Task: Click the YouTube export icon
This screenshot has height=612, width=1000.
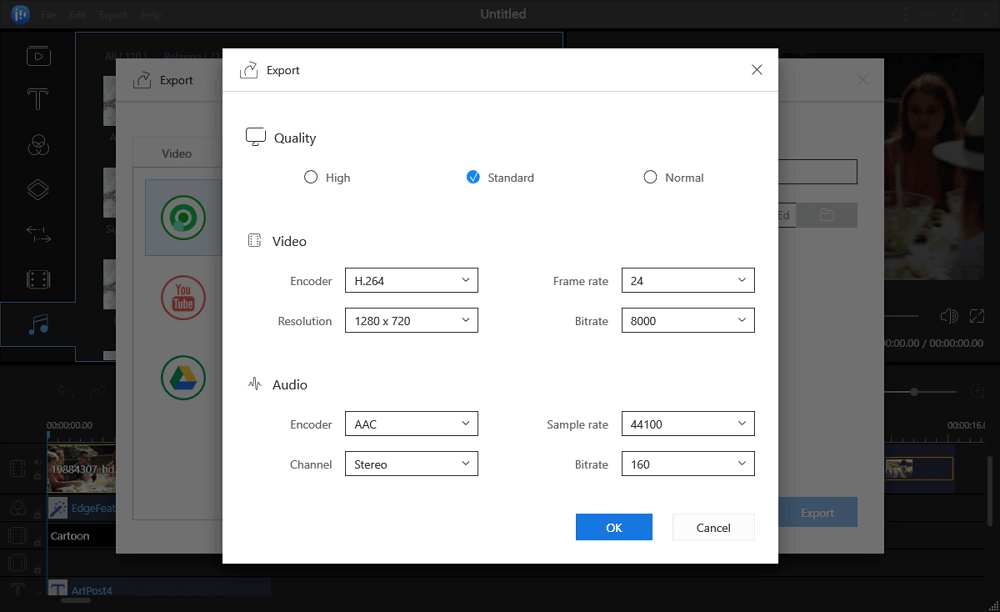Action: tap(183, 297)
